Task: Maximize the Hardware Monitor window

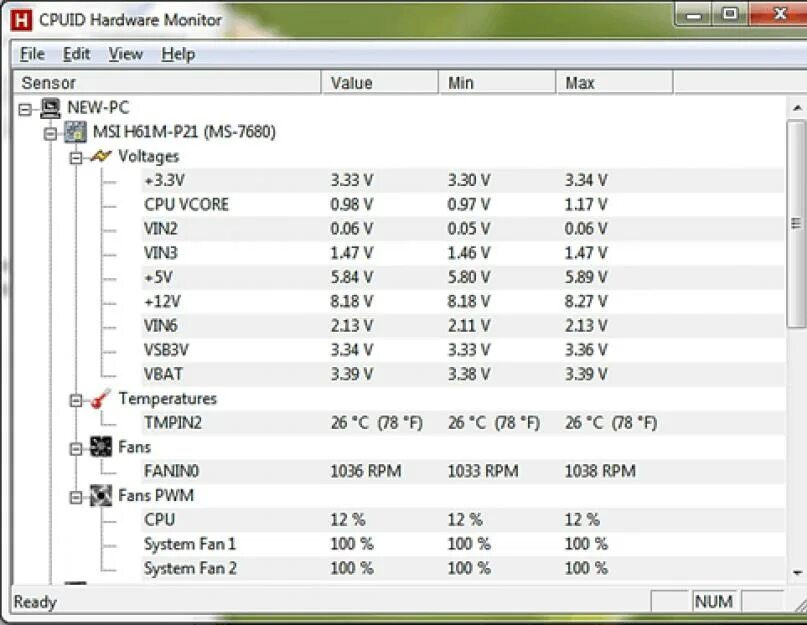Action: [730, 14]
